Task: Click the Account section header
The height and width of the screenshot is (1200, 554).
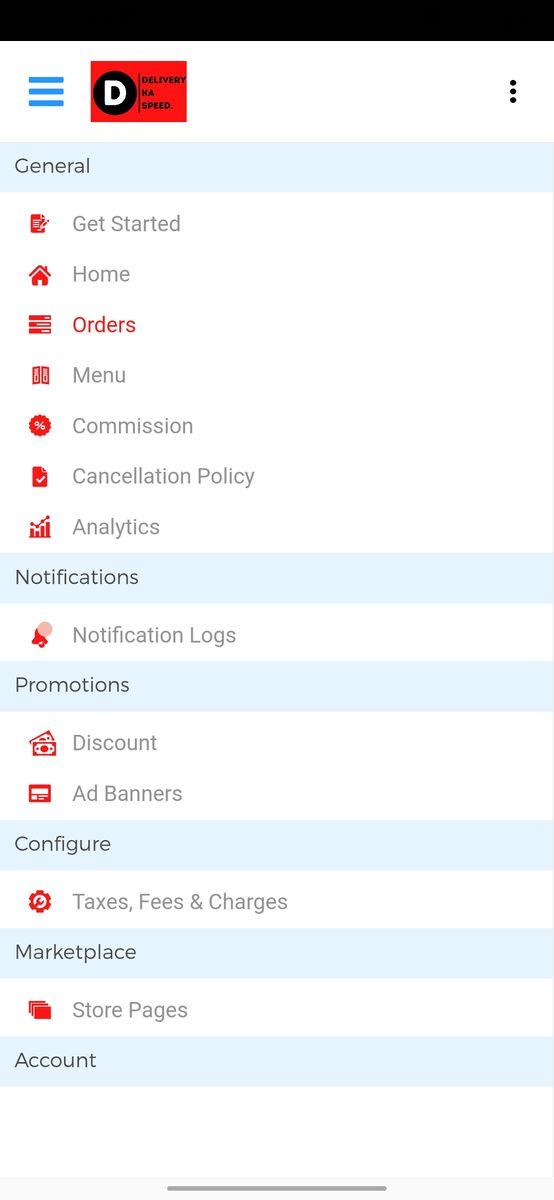Action: [x=277, y=1061]
